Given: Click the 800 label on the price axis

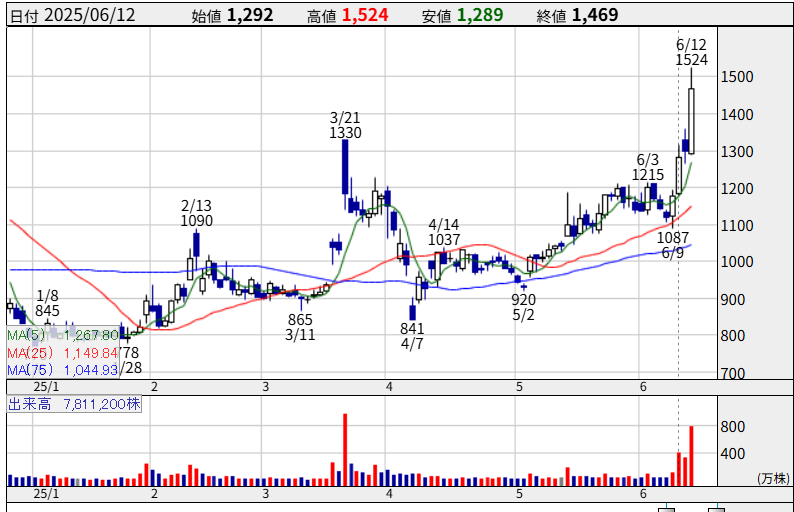Looking at the screenshot, I should point(733,336).
